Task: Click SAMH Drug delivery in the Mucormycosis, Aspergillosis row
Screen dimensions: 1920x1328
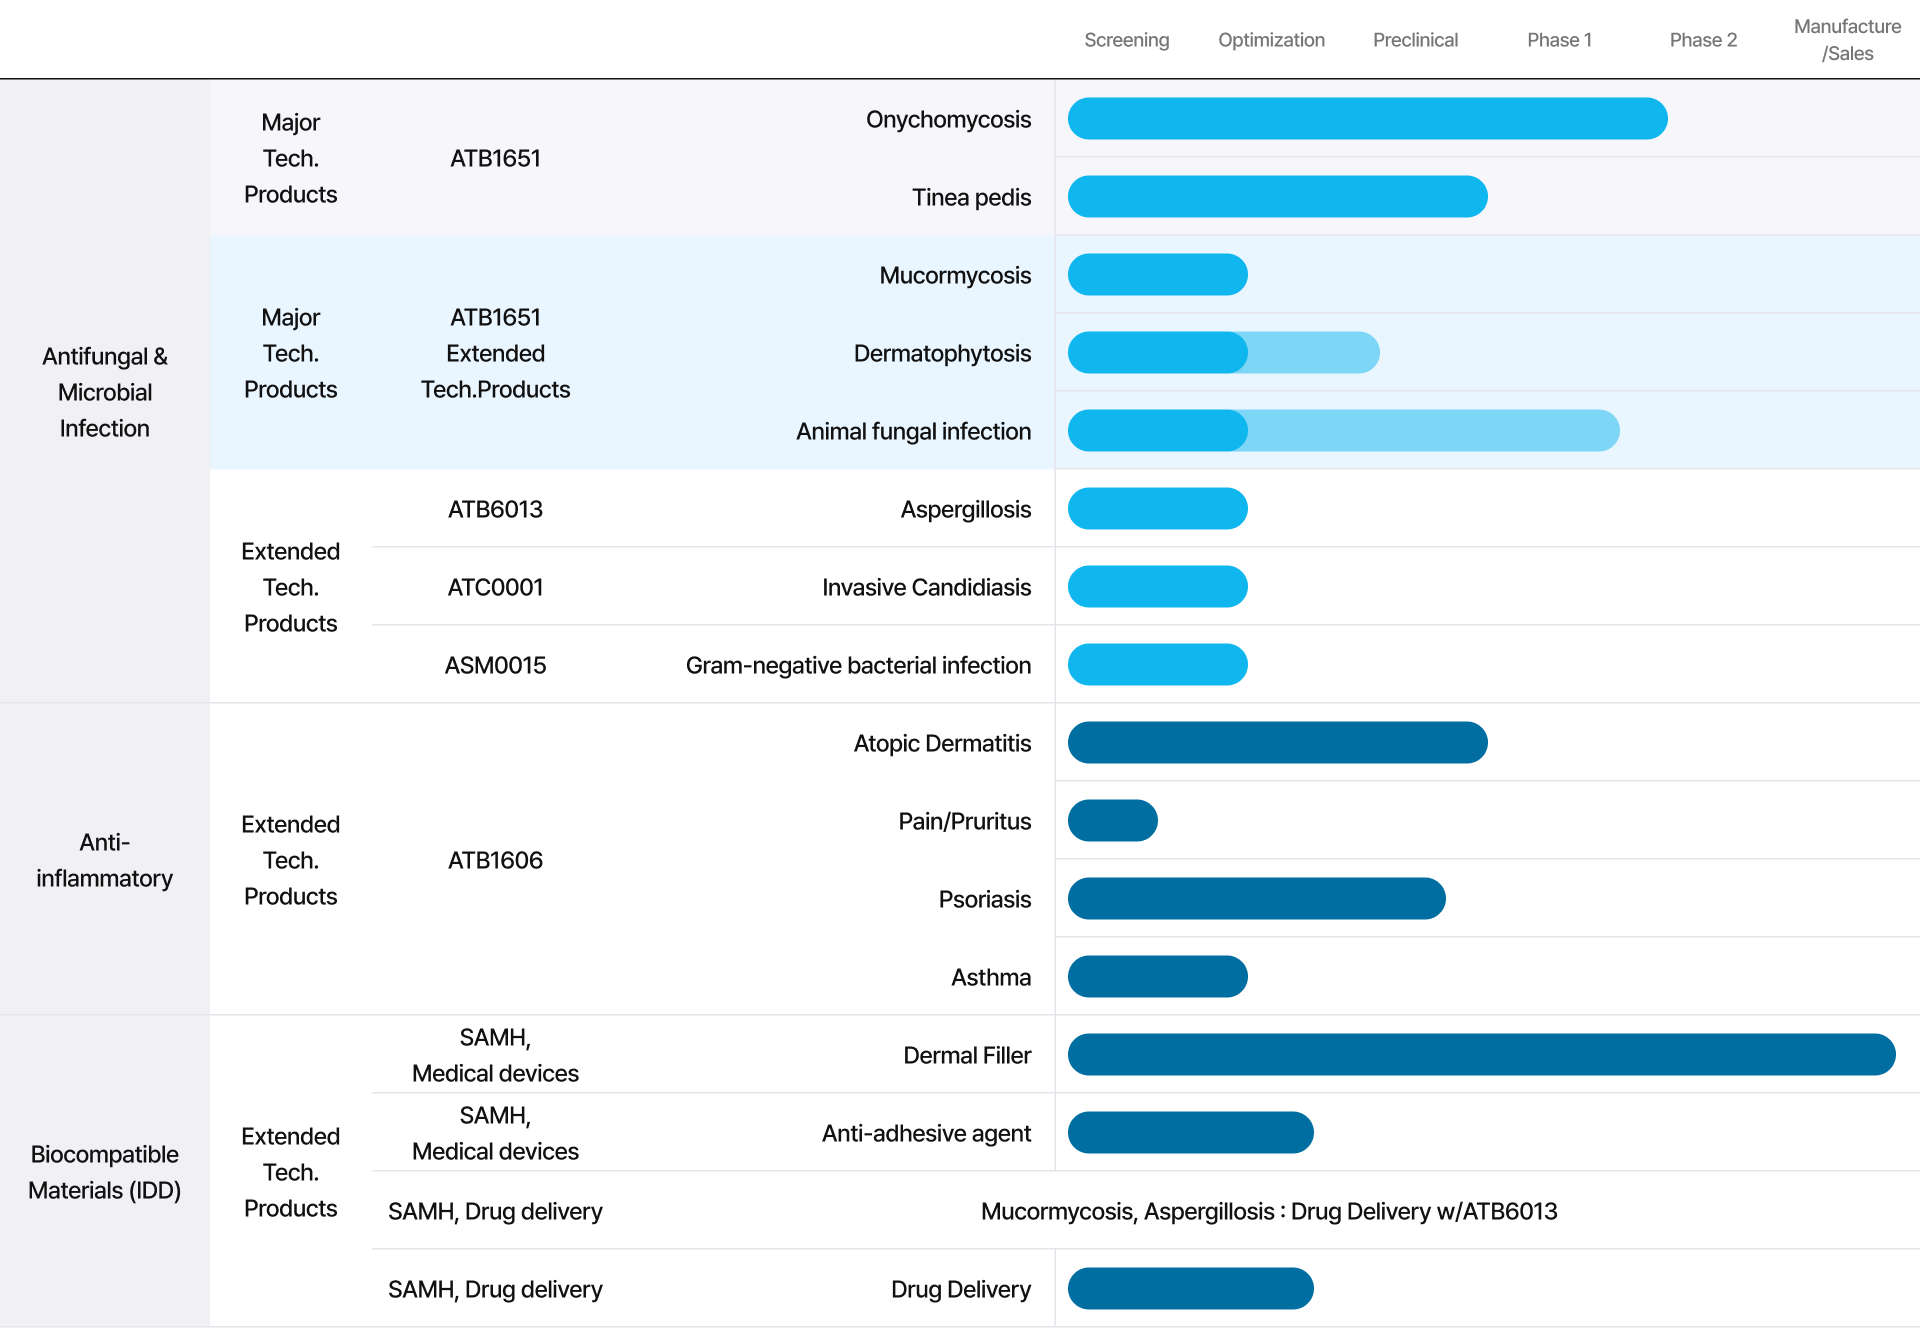Action: [x=495, y=1211]
